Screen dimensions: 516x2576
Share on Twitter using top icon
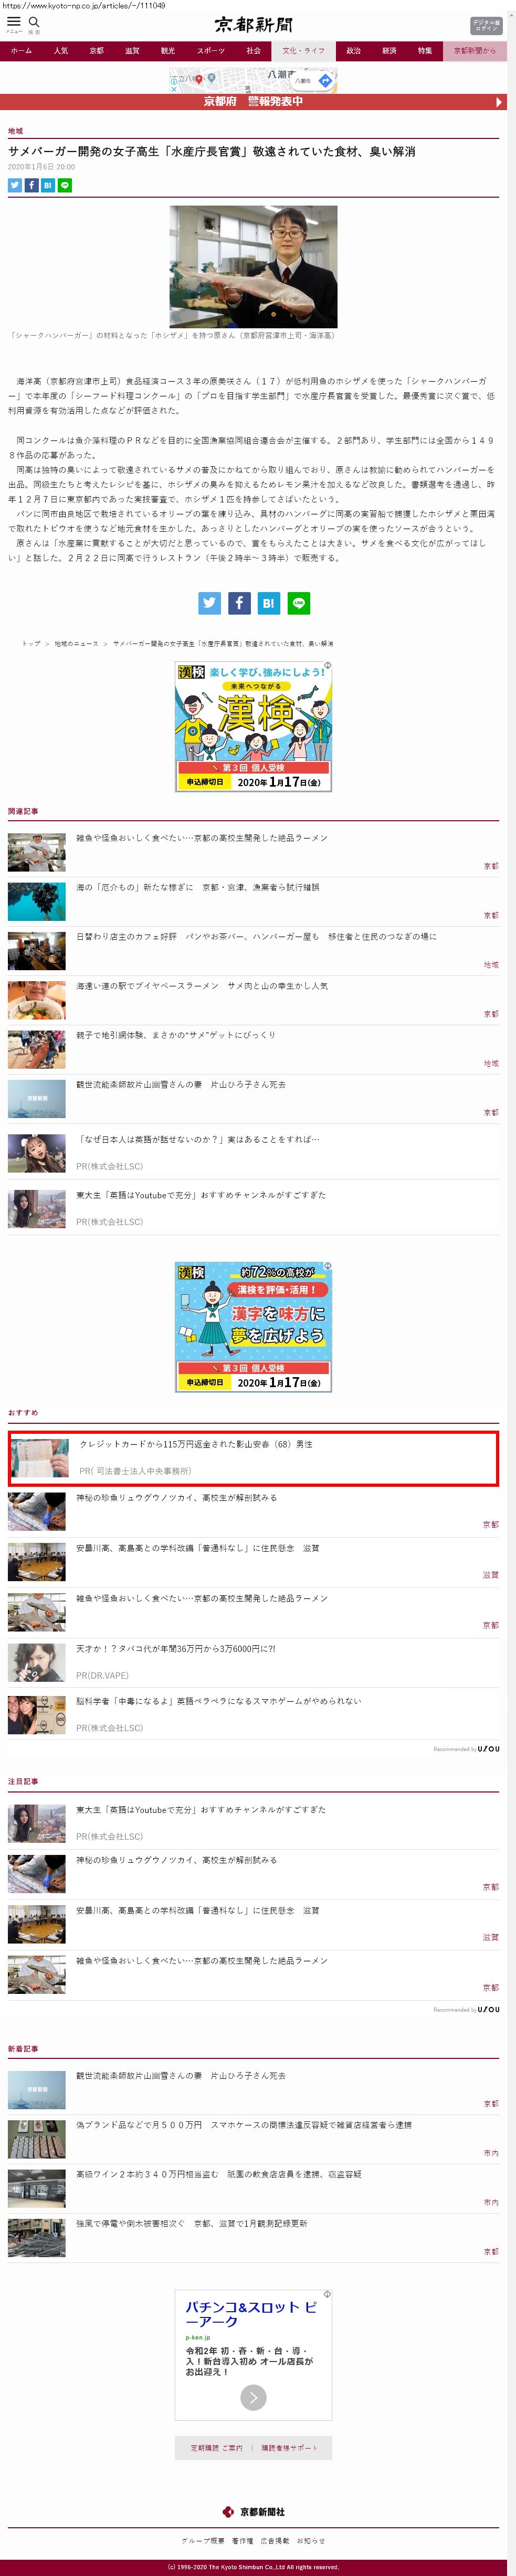point(15,185)
